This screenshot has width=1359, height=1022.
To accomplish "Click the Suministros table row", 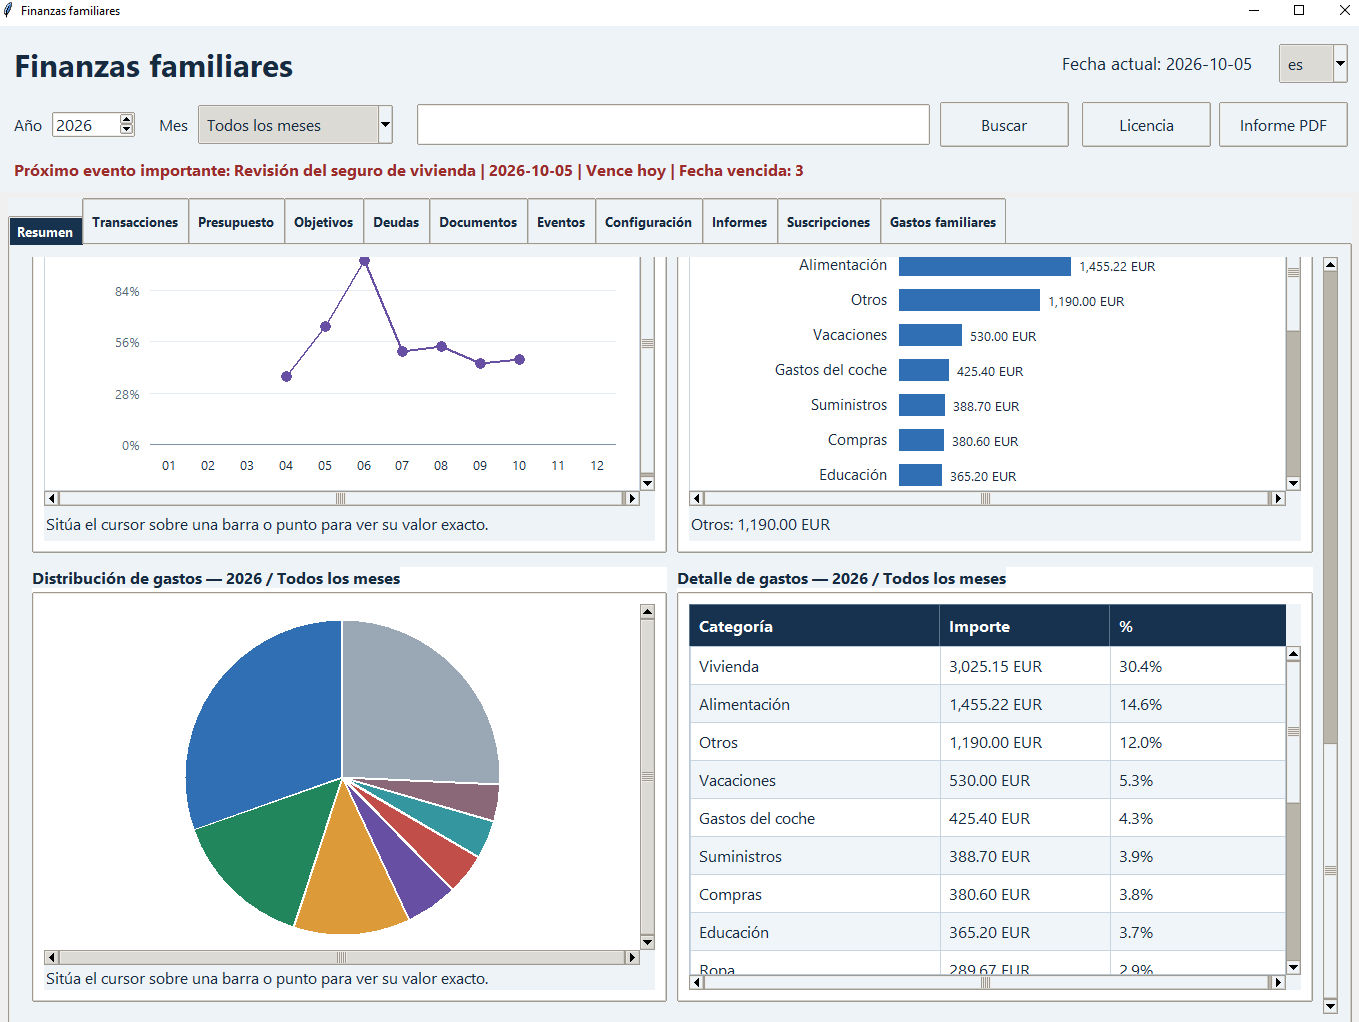I will point(987,856).
